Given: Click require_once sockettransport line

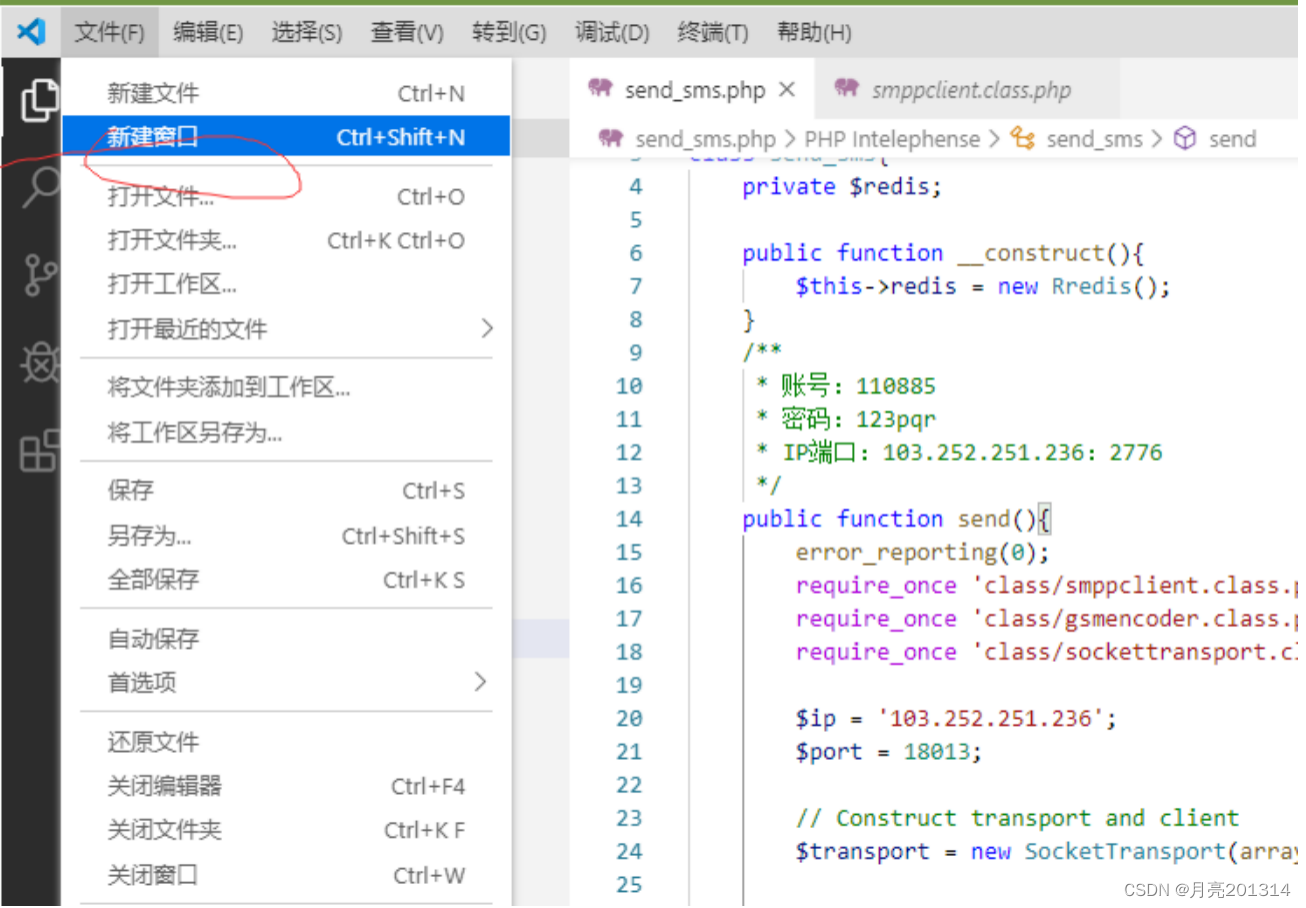Looking at the screenshot, I should tap(1046, 651).
